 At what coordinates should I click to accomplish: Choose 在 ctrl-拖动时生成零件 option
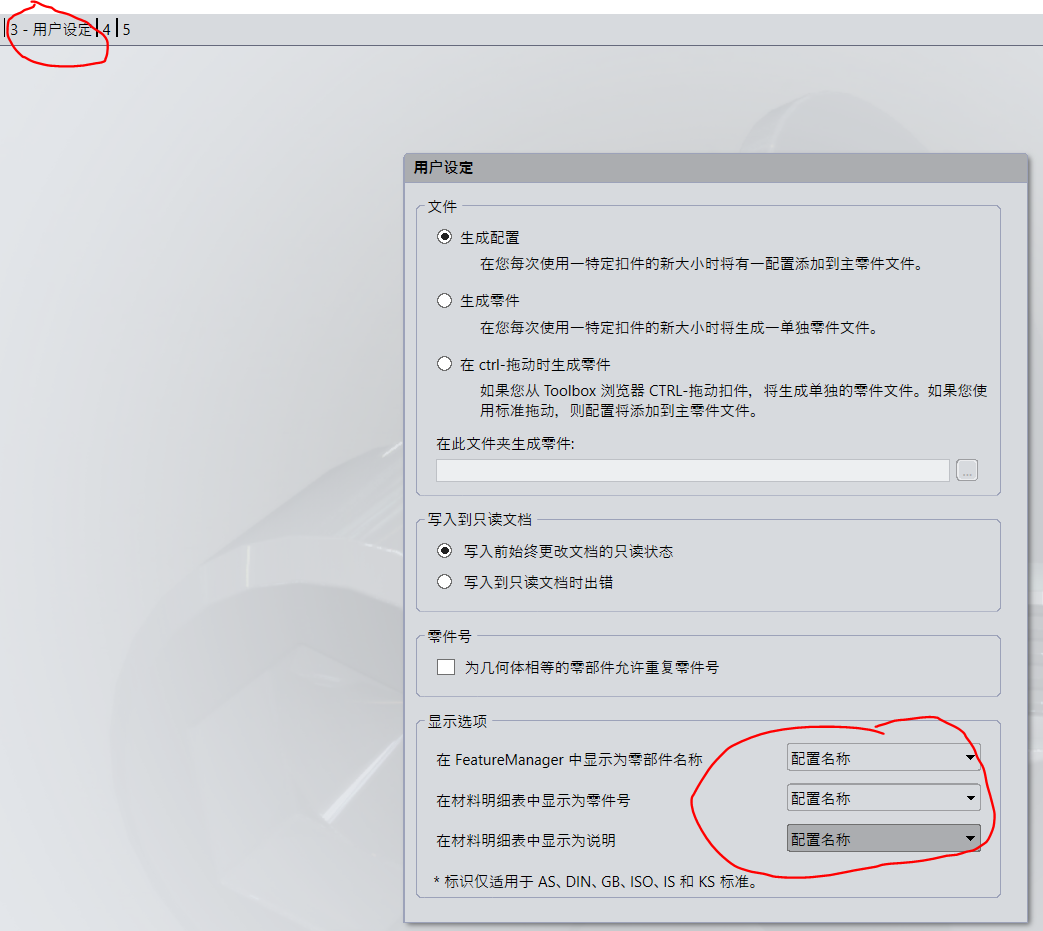444,364
